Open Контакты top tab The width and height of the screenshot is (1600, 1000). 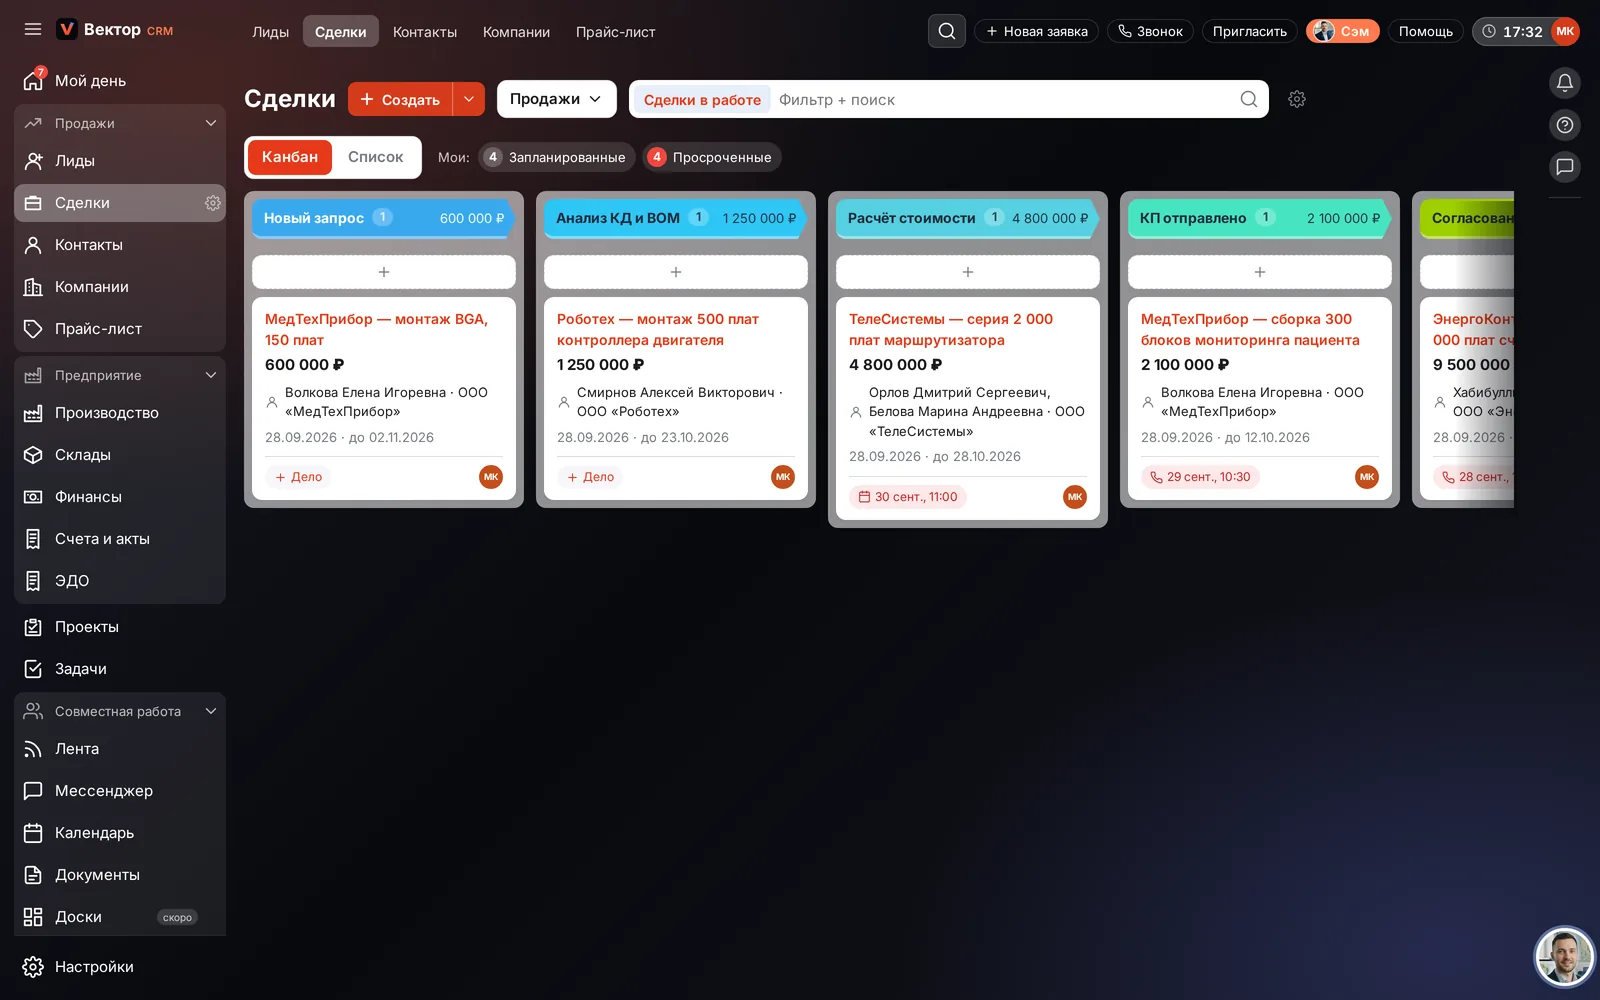[x=425, y=32]
